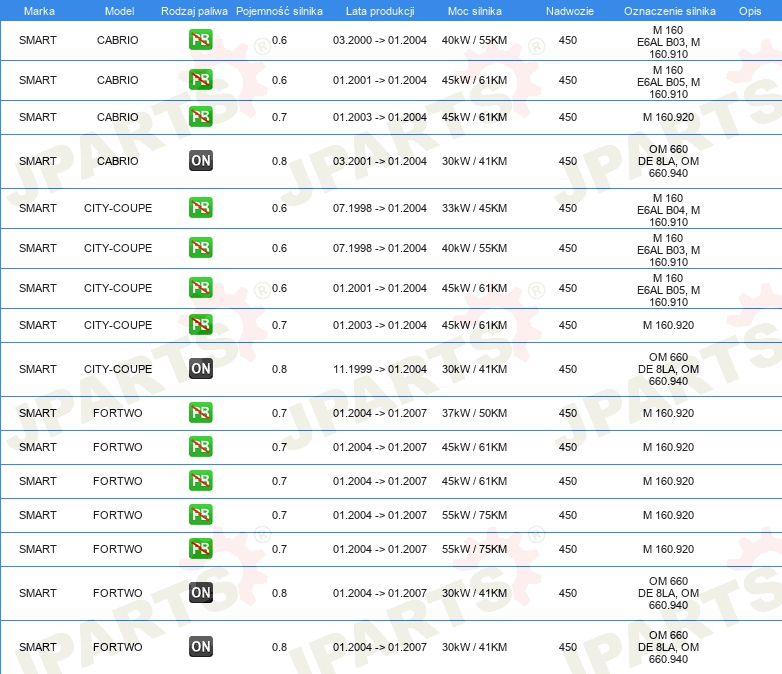Select the date range 03.2001 -> 01.2004
The height and width of the screenshot is (674, 782).
point(380,161)
